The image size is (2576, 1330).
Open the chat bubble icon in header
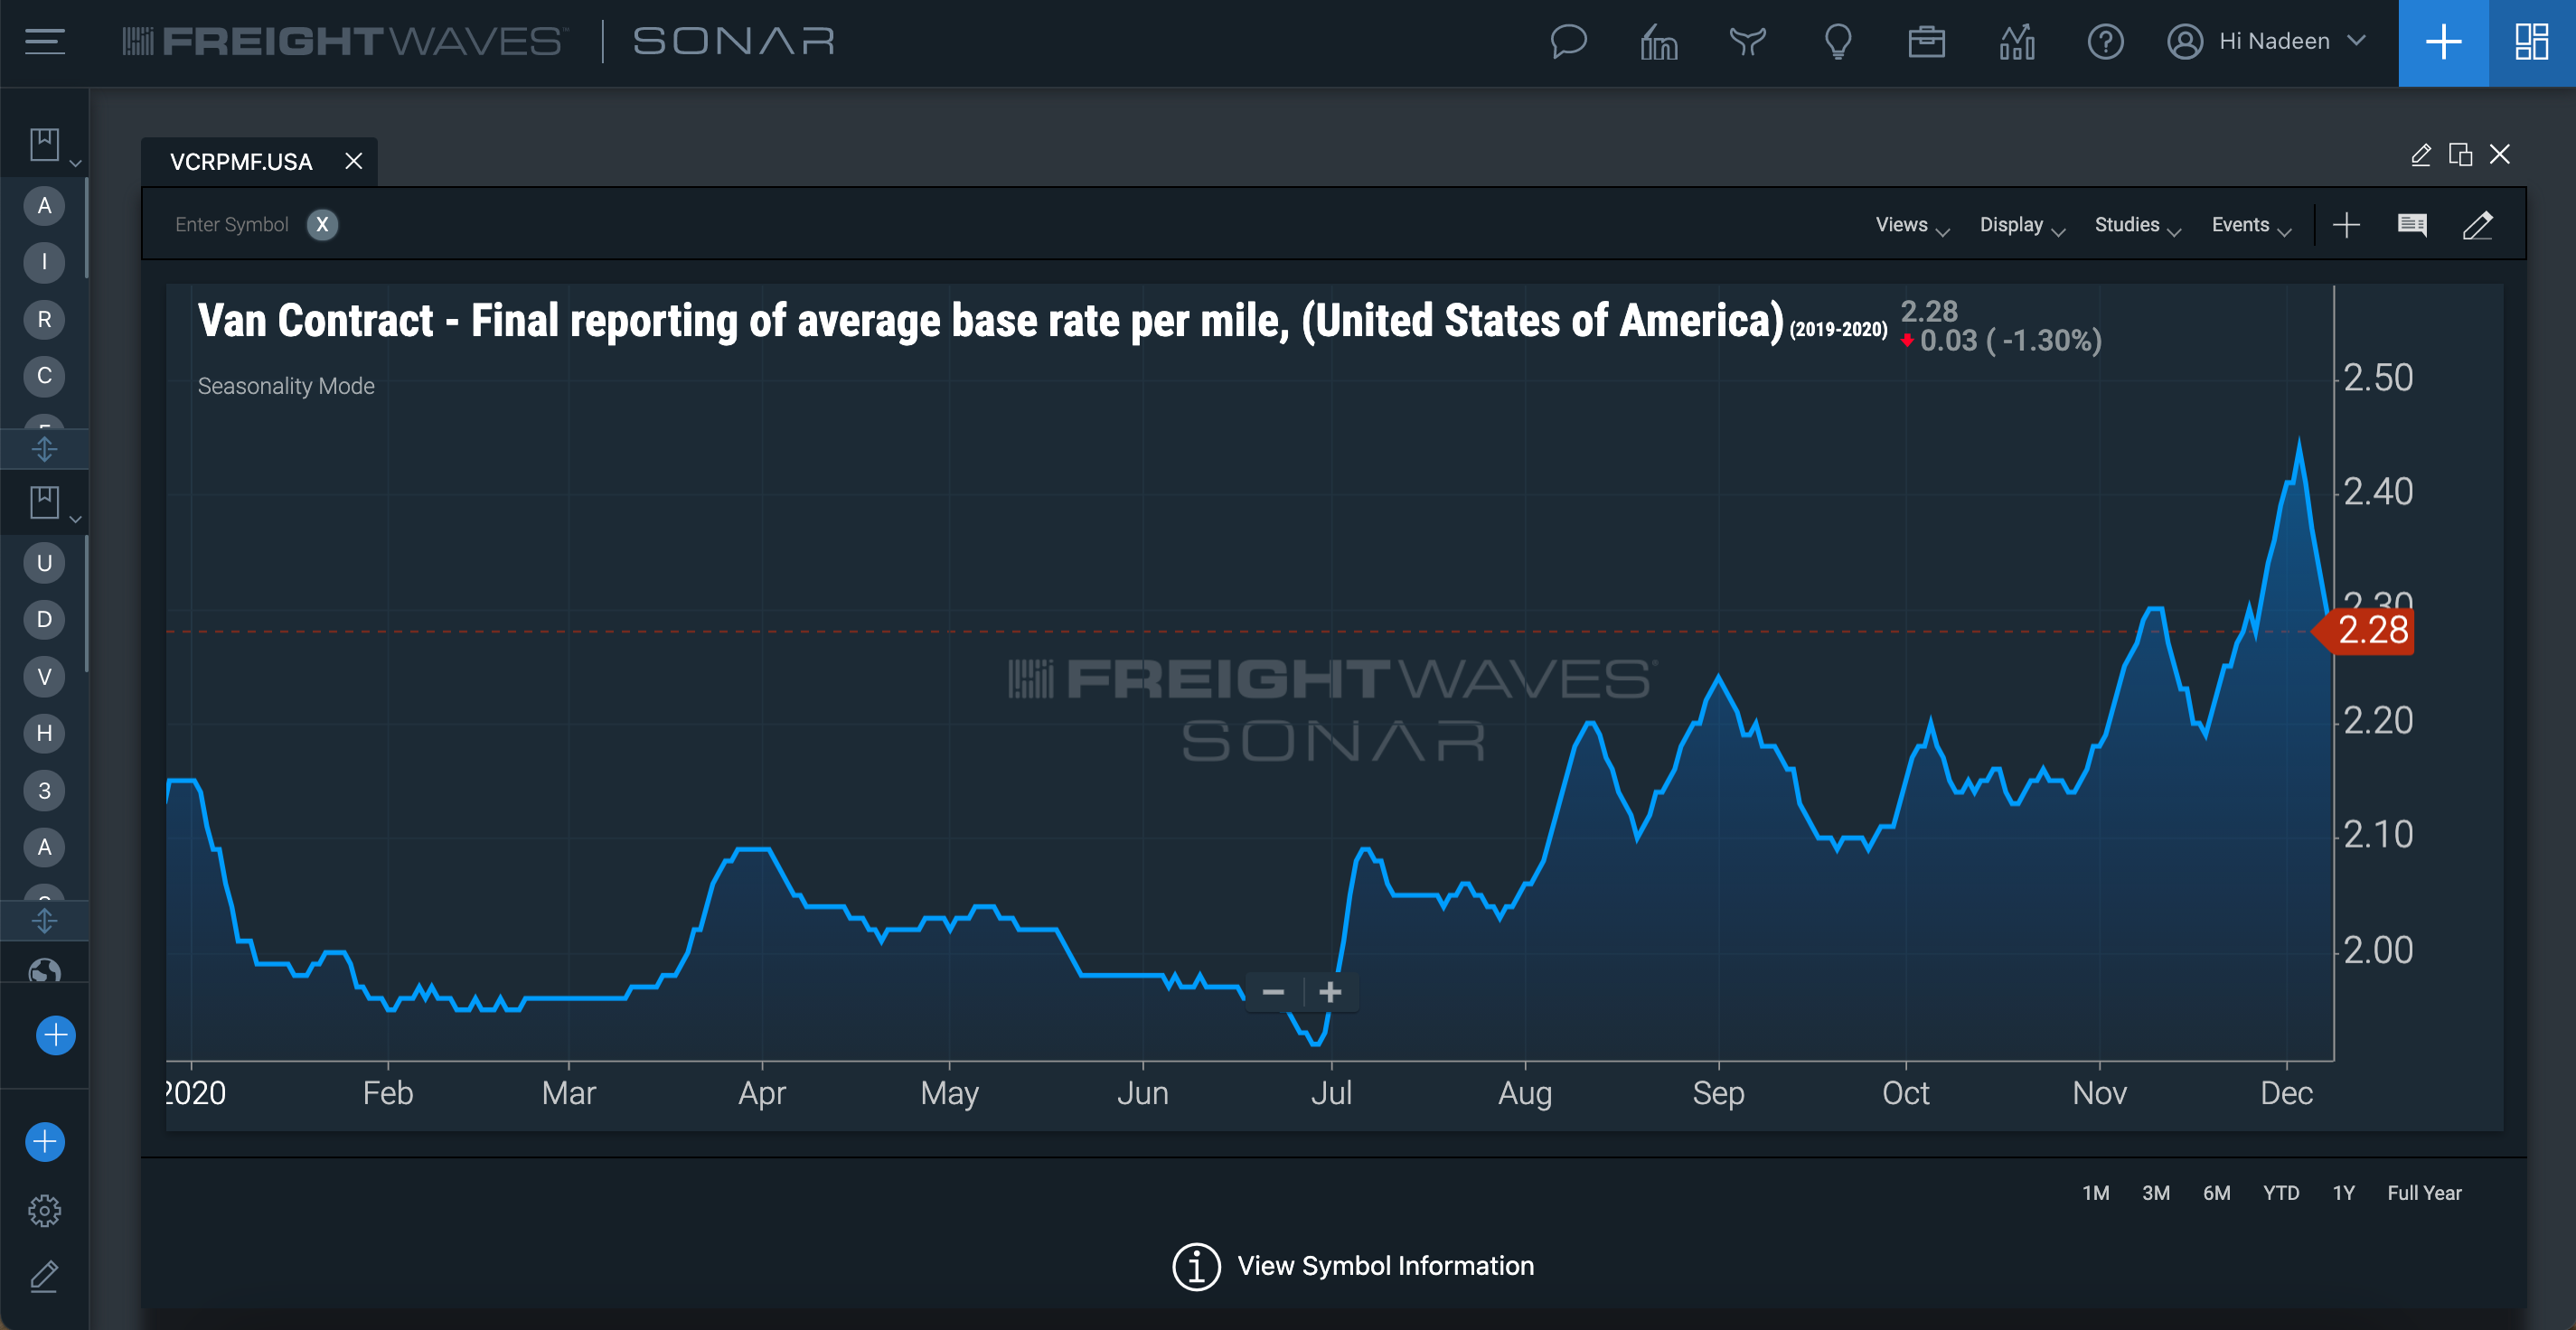pos(1567,42)
